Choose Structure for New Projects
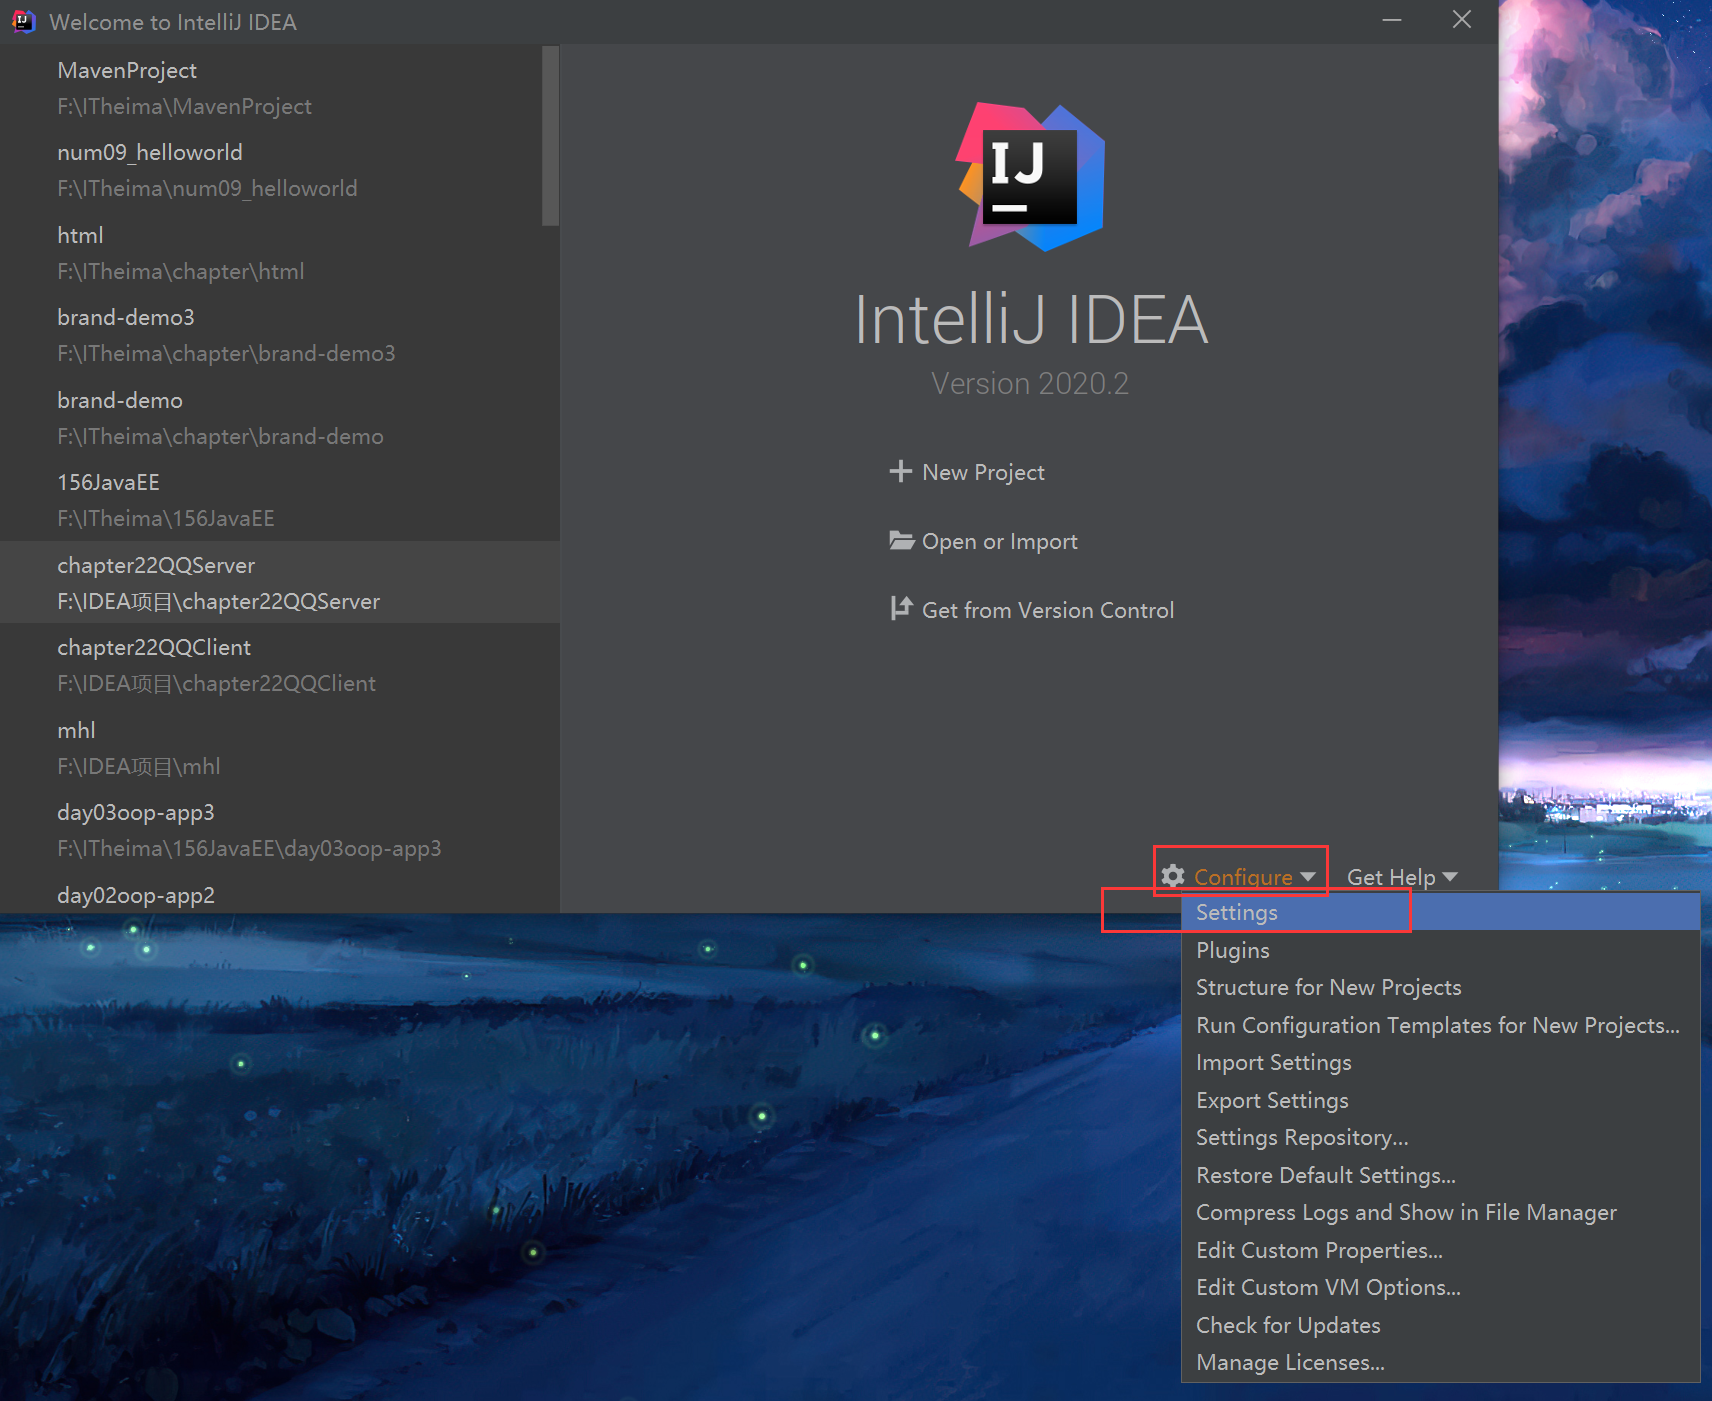Viewport: 1712px width, 1401px height. point(1328,987)
